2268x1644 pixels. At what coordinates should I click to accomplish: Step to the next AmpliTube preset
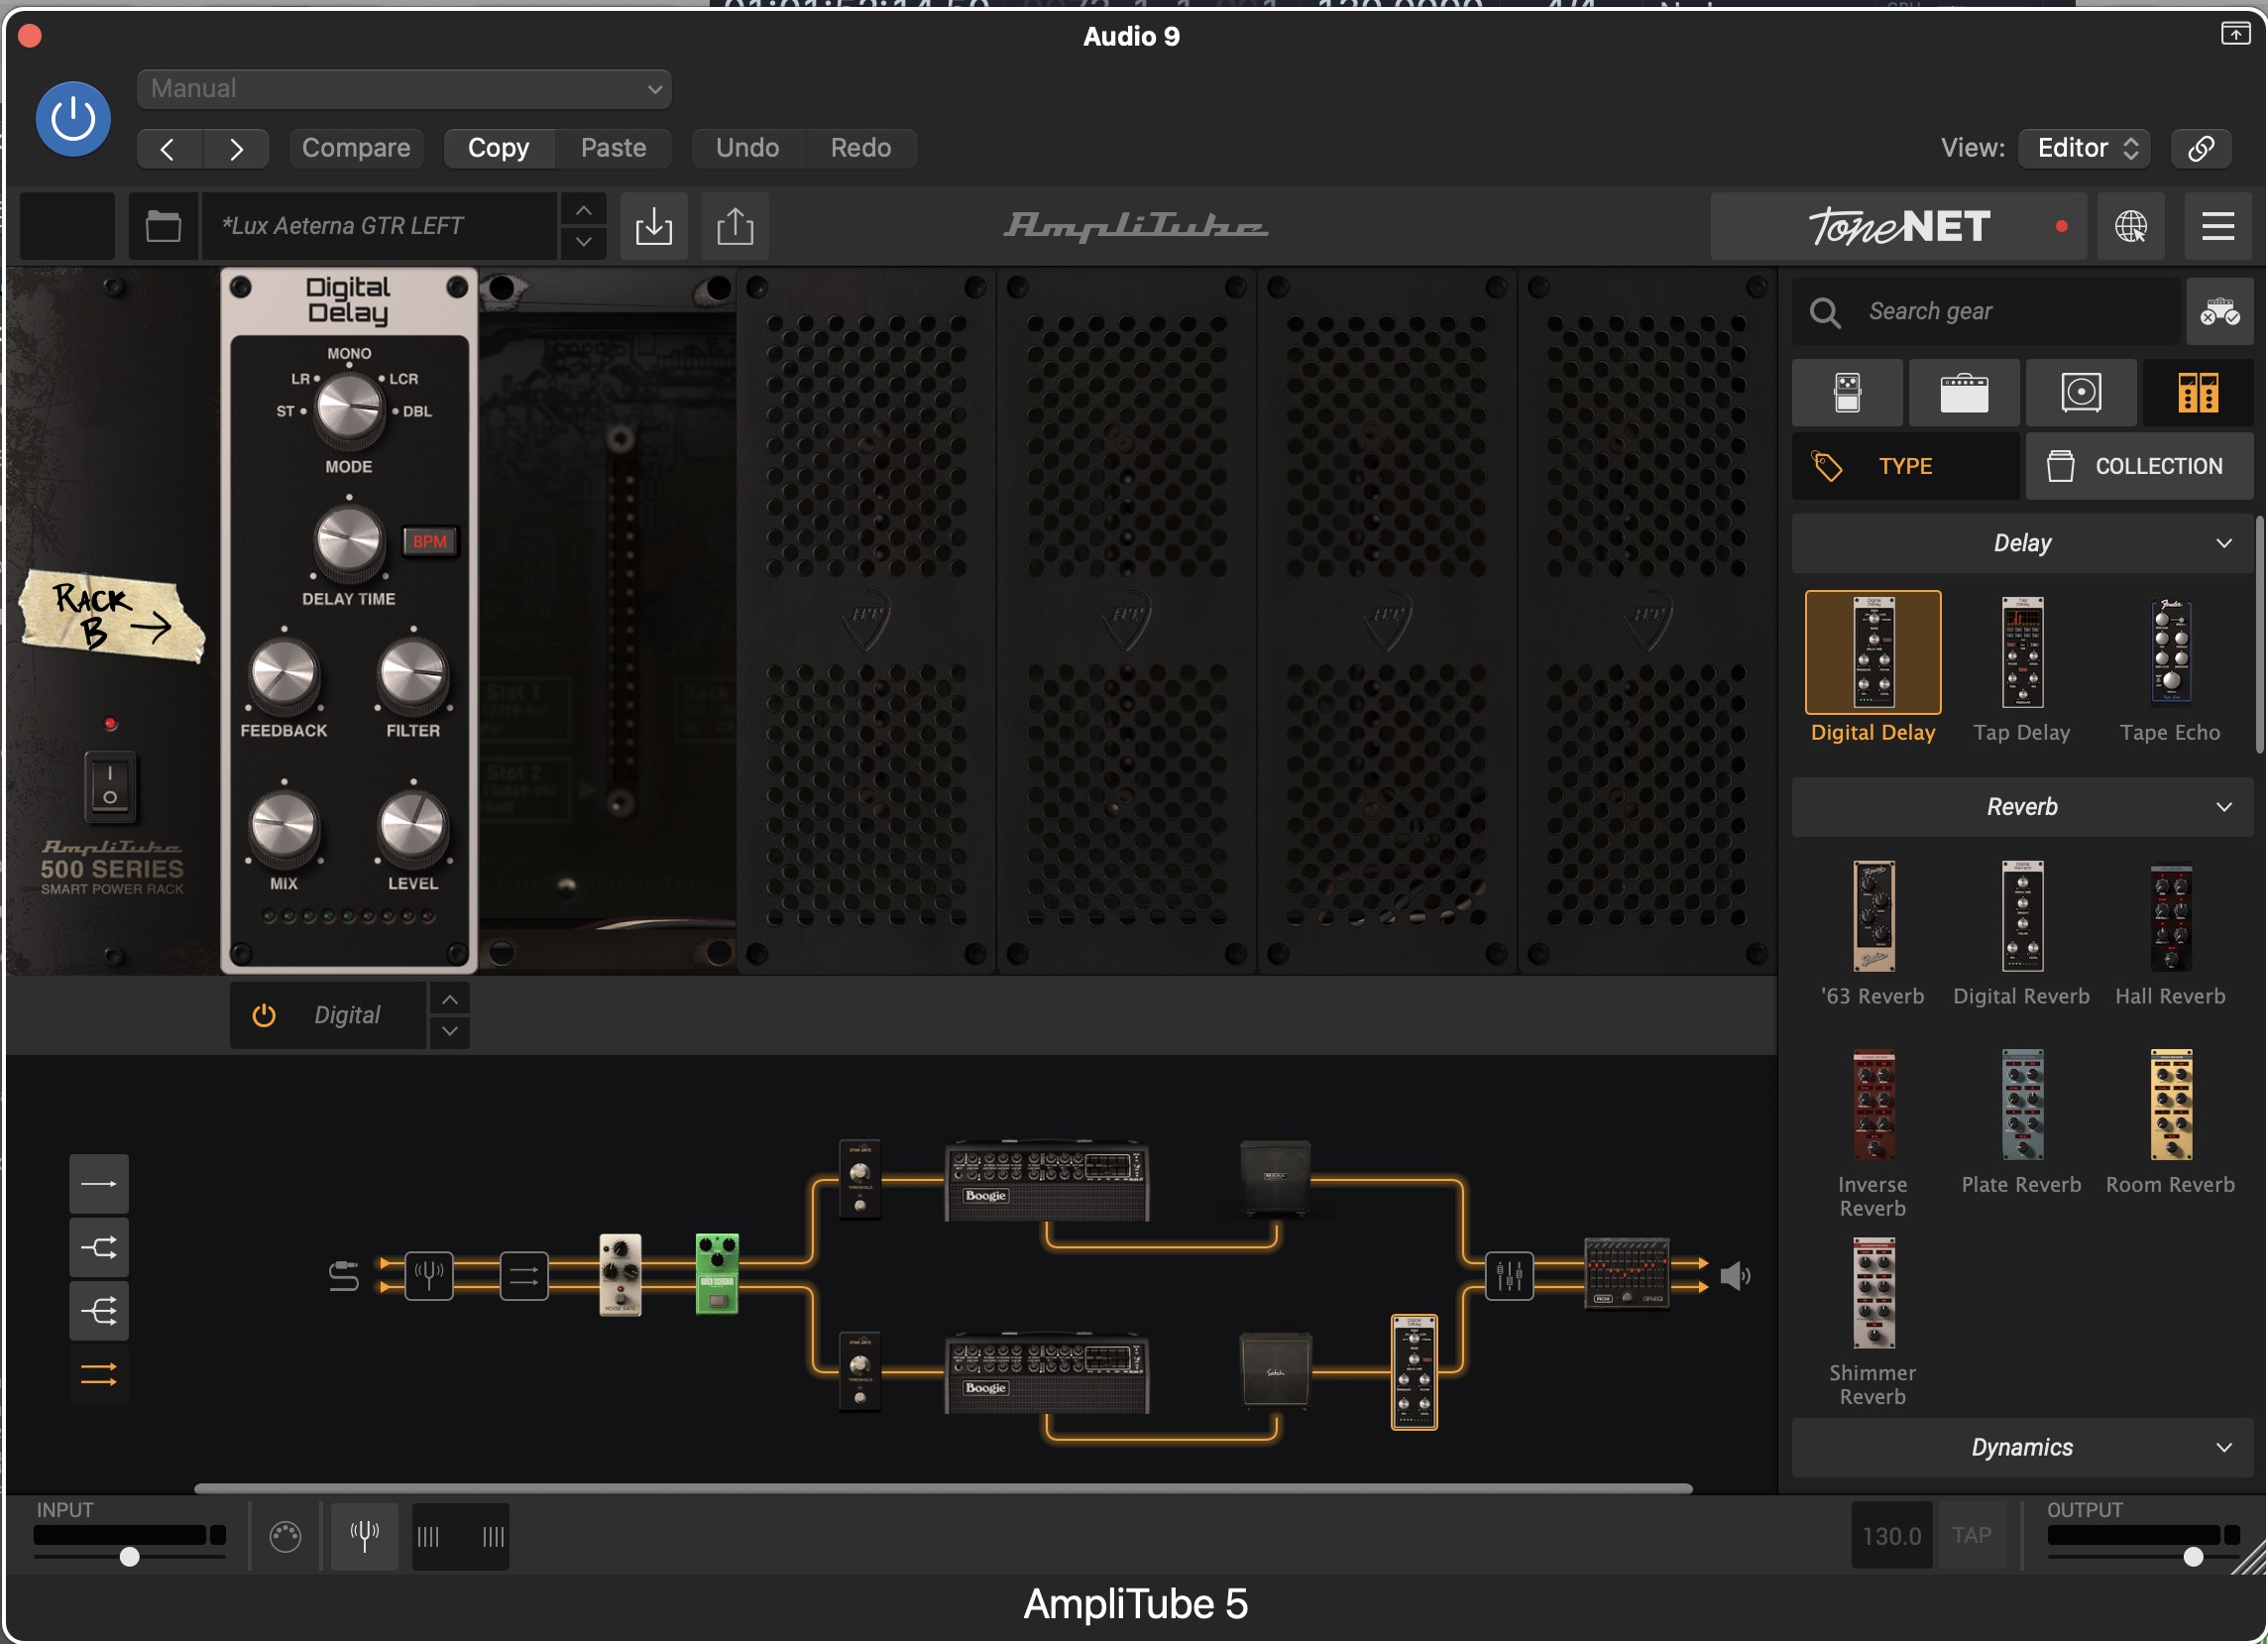click(x=583, y=243)
